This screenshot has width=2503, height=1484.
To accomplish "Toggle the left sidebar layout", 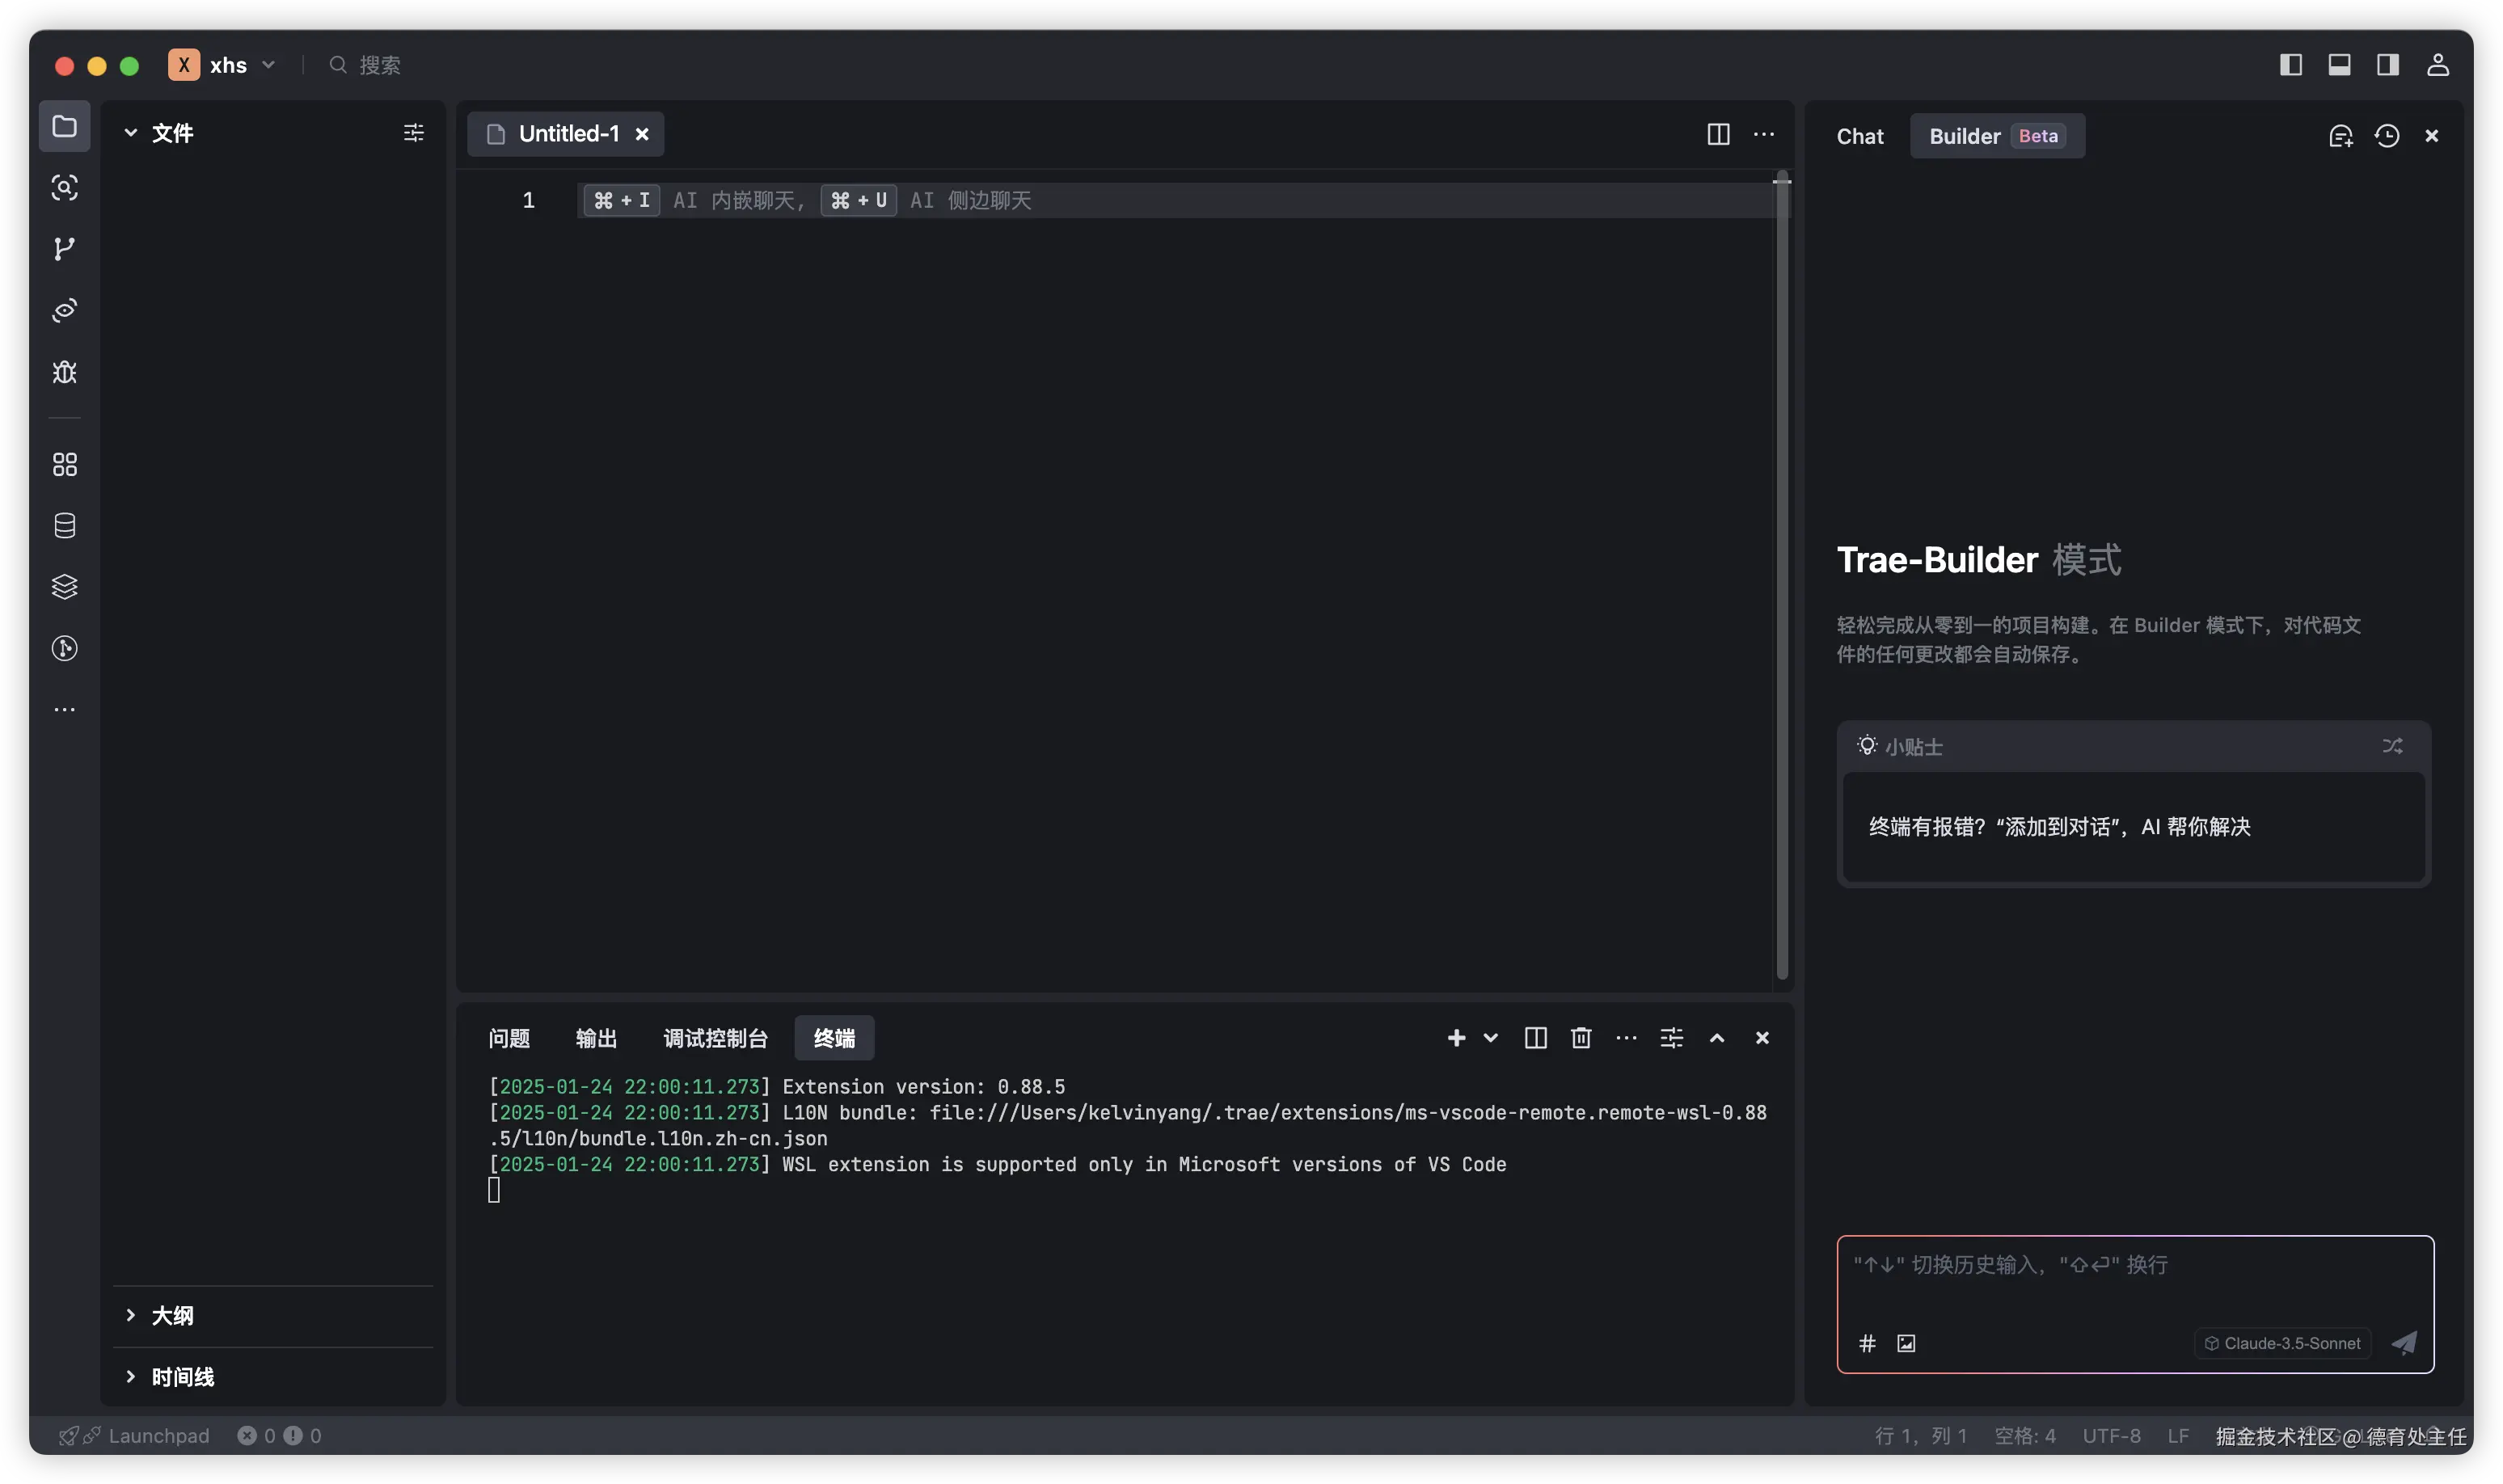I will pos(2290,65).
